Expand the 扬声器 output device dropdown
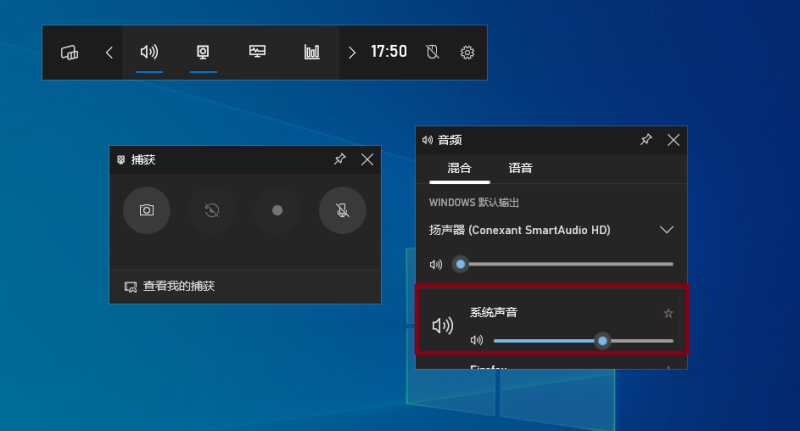The image size is (800, 431). [666, 230]
